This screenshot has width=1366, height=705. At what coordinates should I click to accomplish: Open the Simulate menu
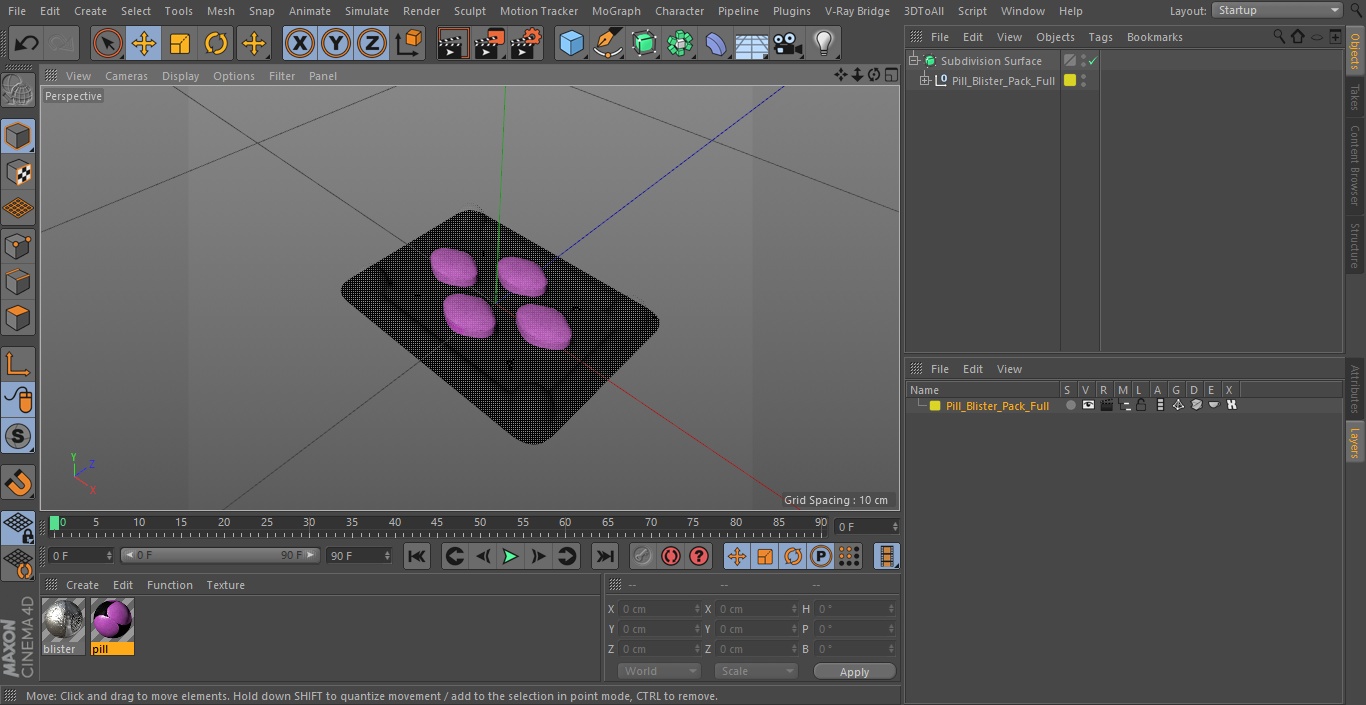click(x=366, y=10)
